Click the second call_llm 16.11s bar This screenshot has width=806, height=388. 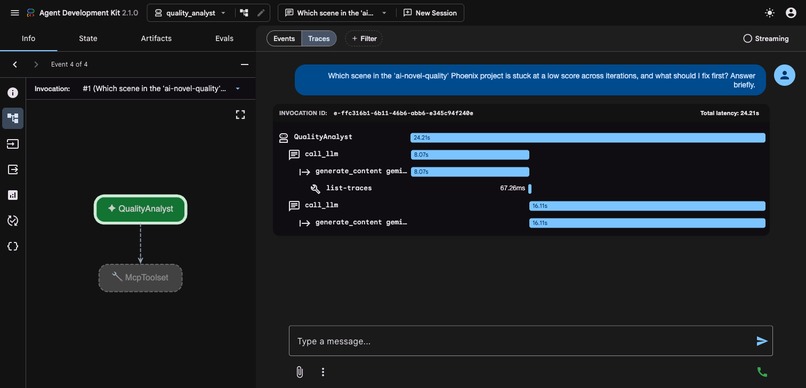[647, 206]
